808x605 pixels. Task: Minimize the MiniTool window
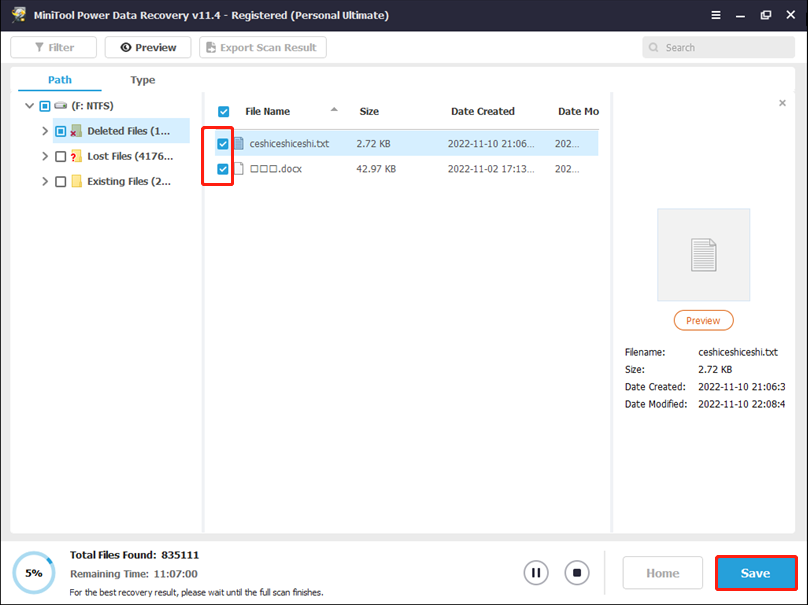click(x=740, y=15)
